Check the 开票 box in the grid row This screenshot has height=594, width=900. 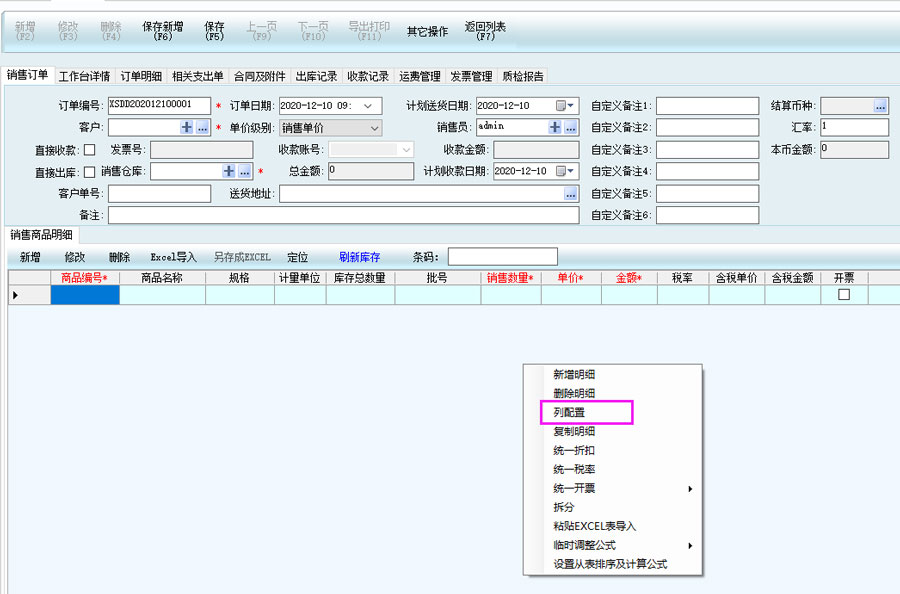click(843, 295)
